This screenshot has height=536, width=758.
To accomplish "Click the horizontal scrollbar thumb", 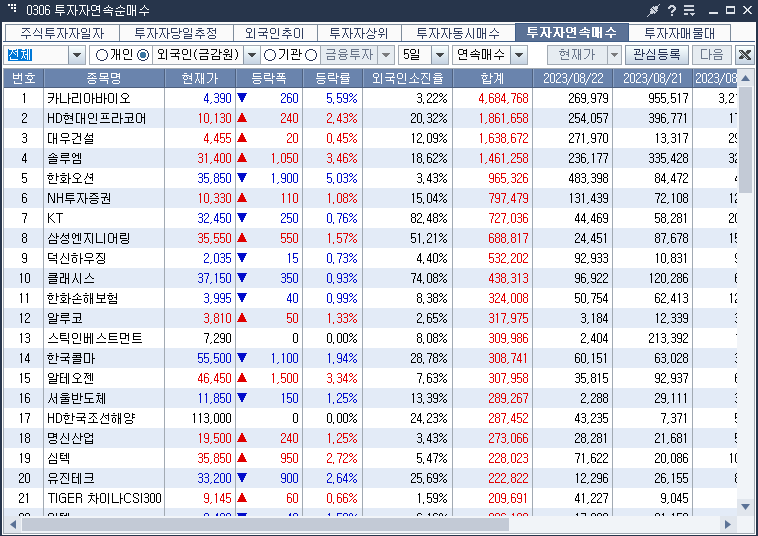I will click(265, 524).
